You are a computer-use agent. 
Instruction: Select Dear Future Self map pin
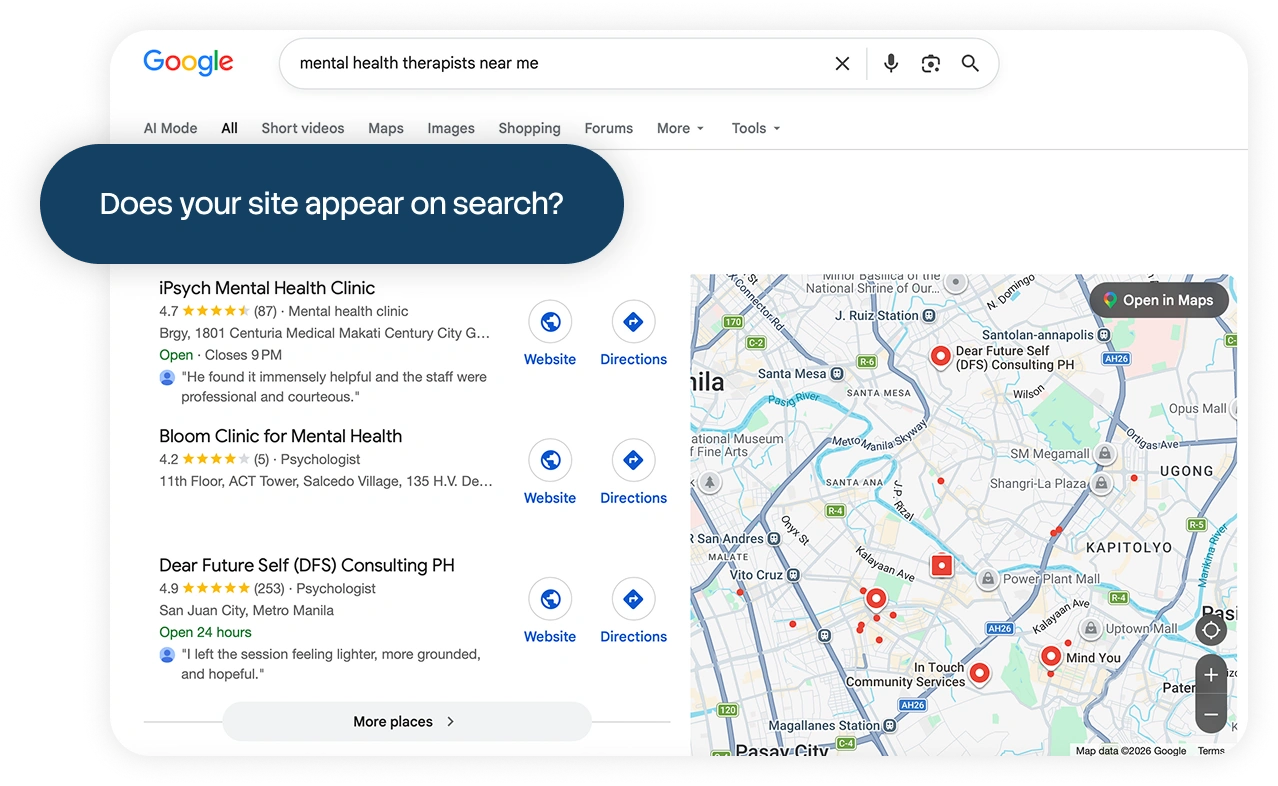940,356
